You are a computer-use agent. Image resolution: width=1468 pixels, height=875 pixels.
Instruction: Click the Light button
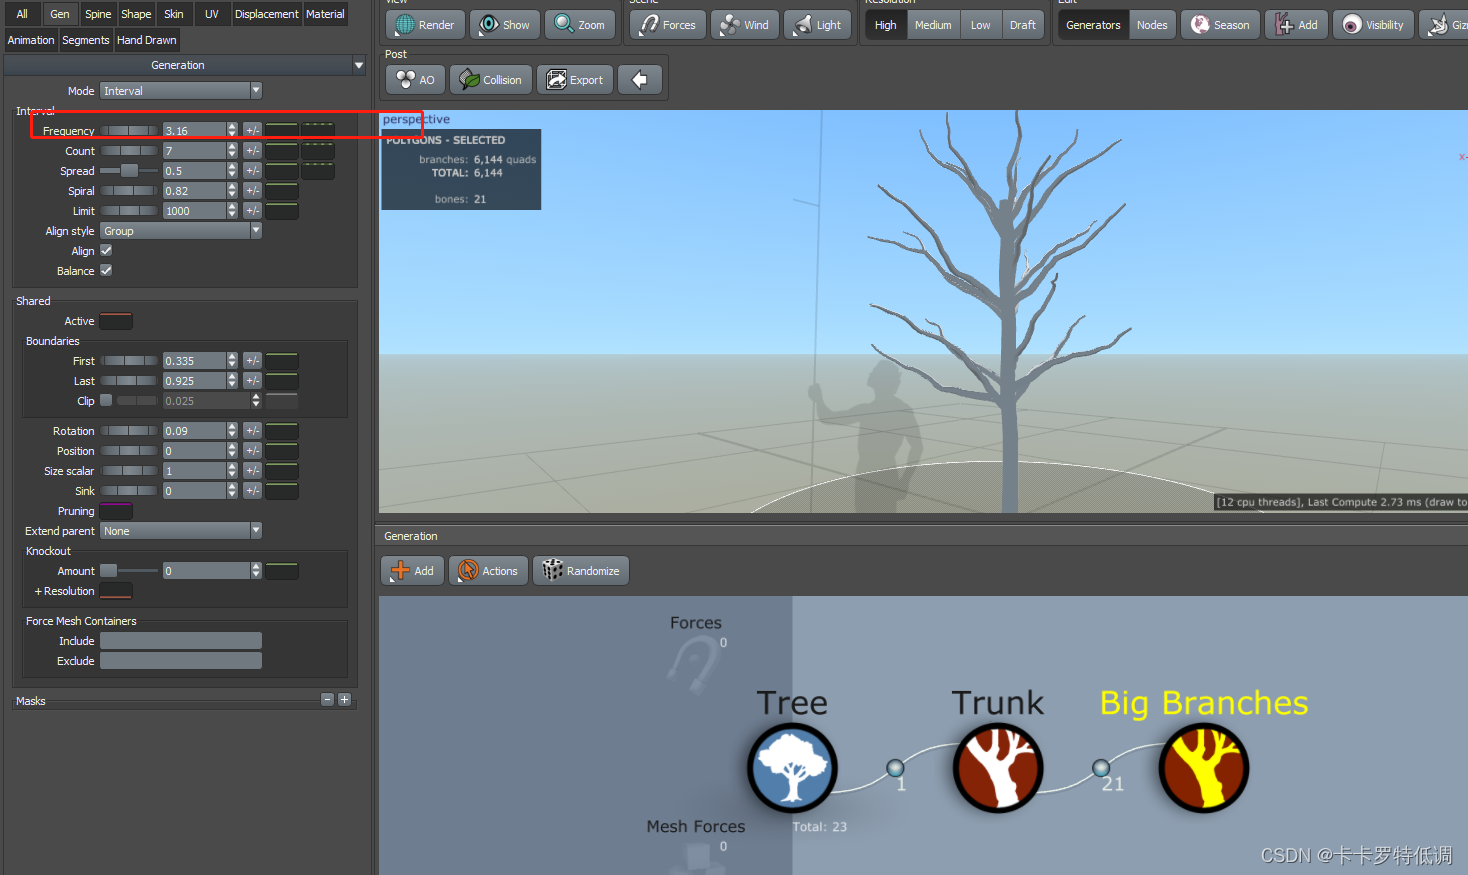tap(817, 25)
